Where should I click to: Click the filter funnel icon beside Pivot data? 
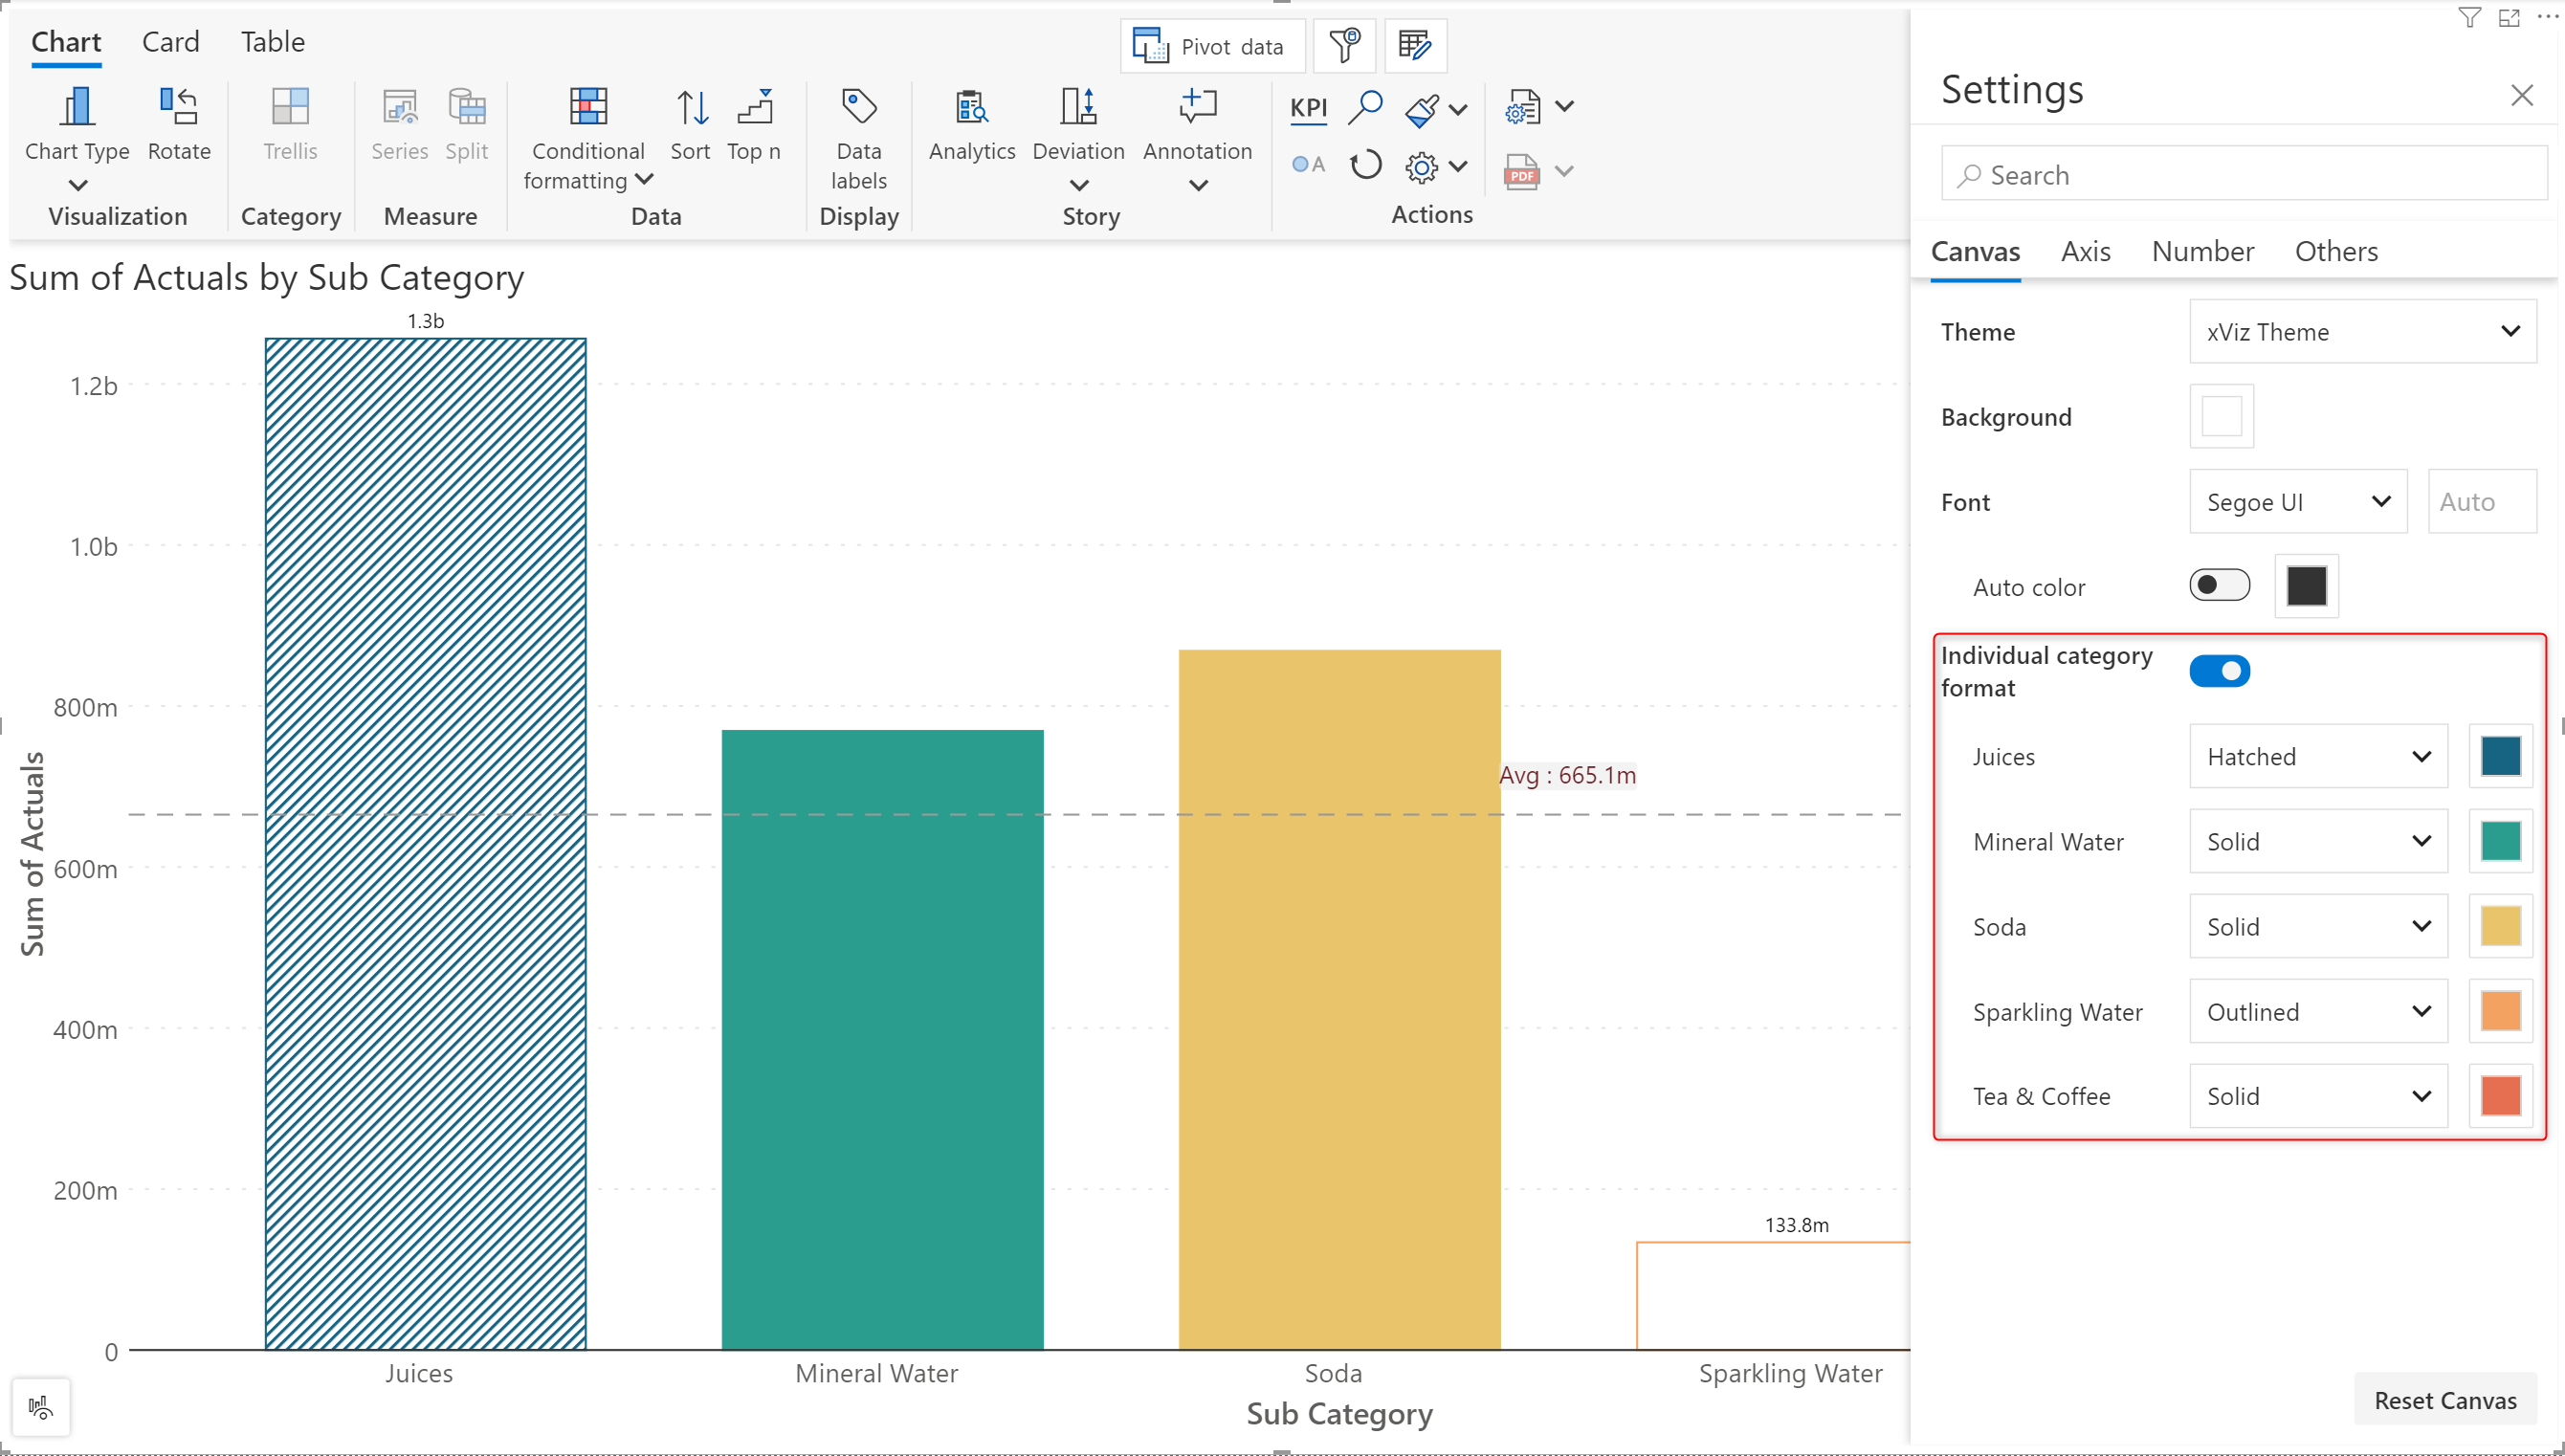tap(1345, 46)
